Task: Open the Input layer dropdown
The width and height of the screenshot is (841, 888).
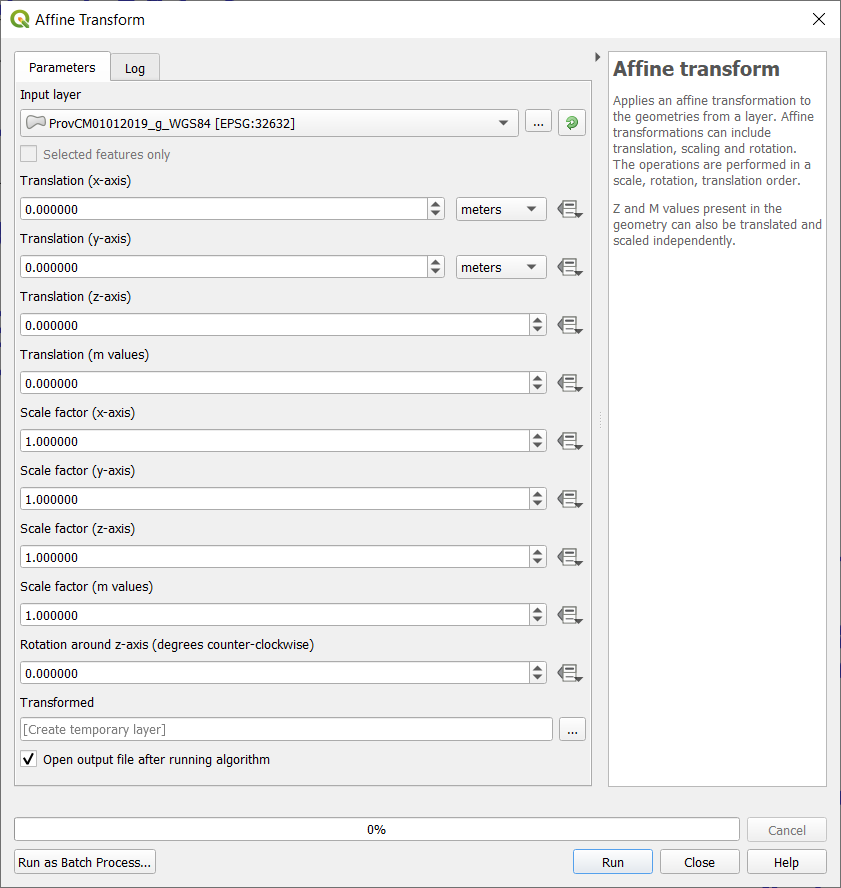Action: (x=269, y=123)
